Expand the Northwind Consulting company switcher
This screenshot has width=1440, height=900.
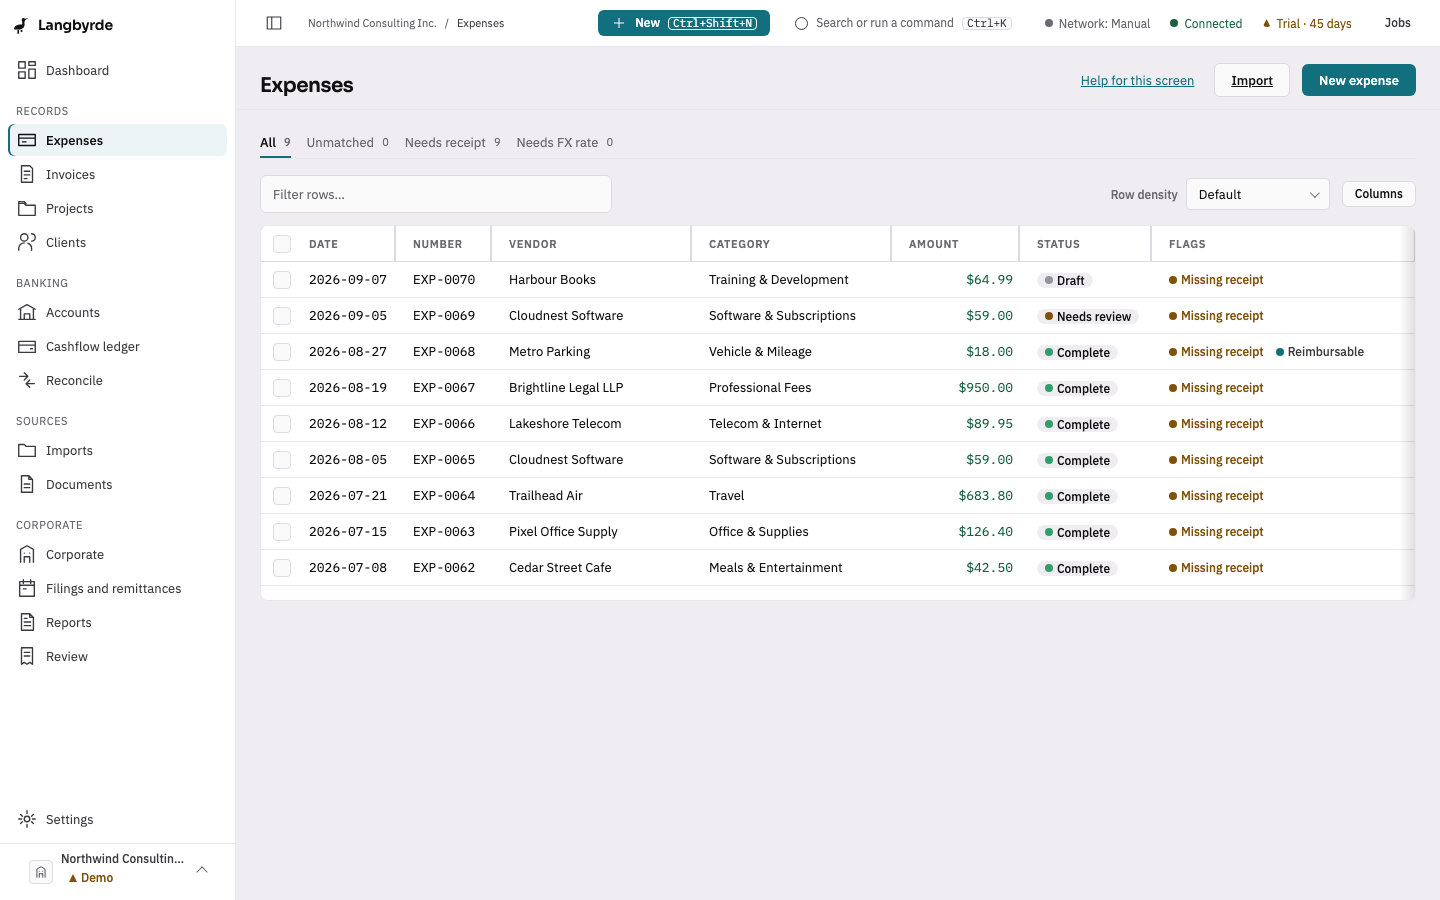tap(118, 871)
